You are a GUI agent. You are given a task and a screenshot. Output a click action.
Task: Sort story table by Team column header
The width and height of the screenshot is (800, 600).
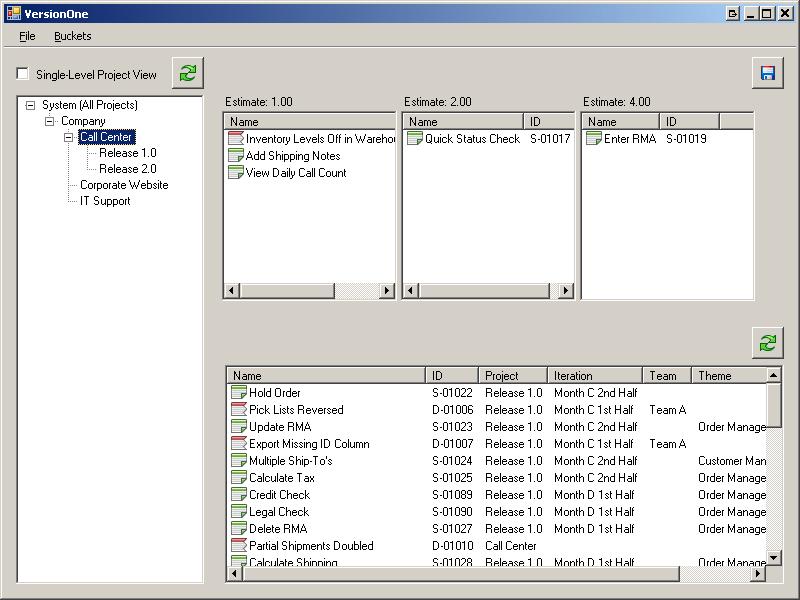[x=667, y=376]
